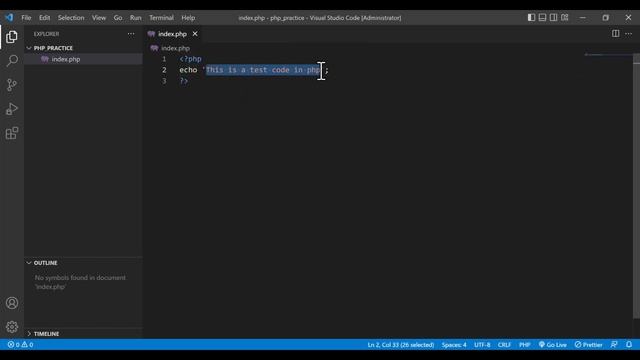The image size is (640, 360).
Task: Open Explorer Views and More Actions ellipsis
Action: (131, 34)
